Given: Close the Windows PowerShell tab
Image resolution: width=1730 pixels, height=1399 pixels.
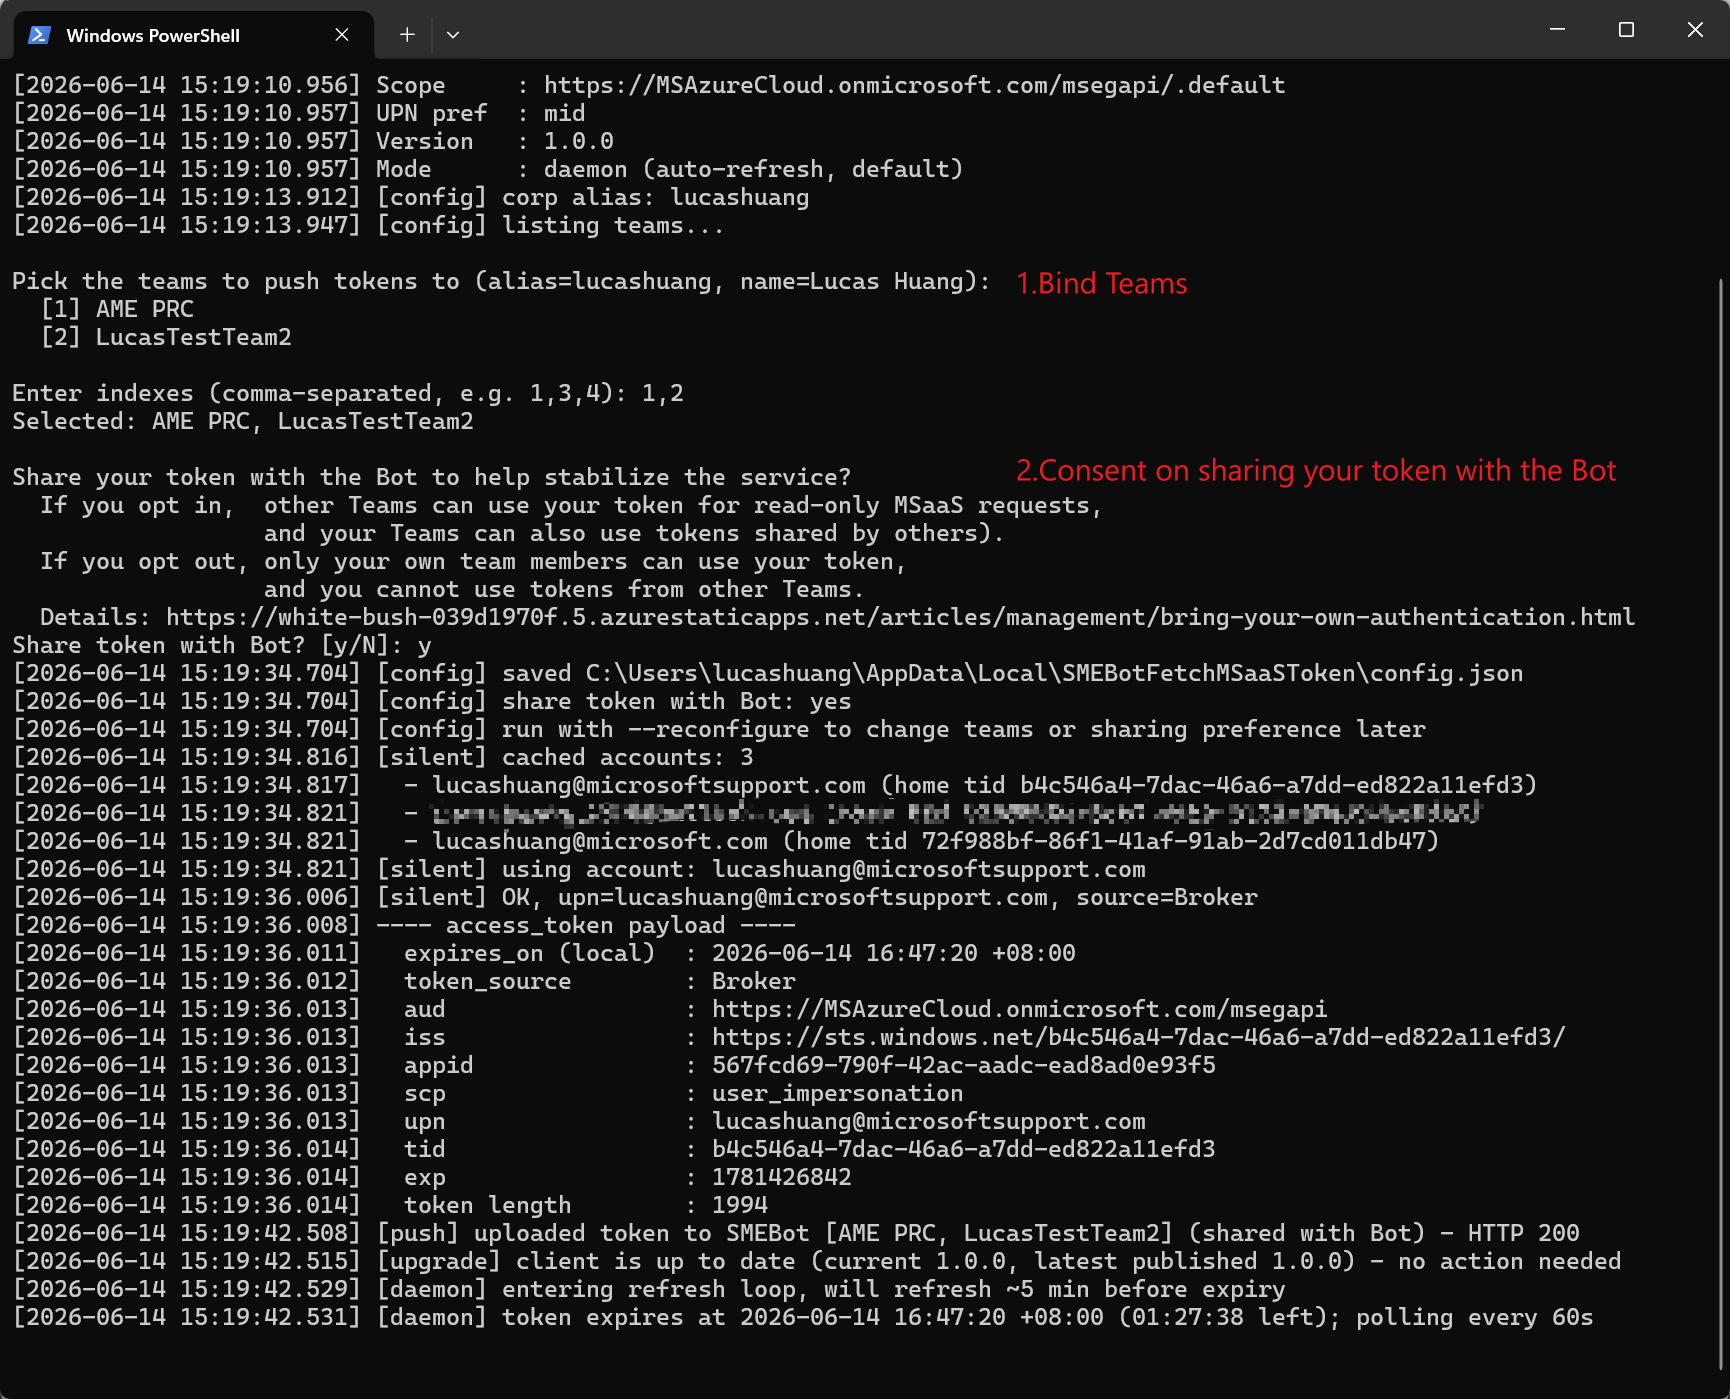Looking at the screenshot, I should (x=342, y=35).
